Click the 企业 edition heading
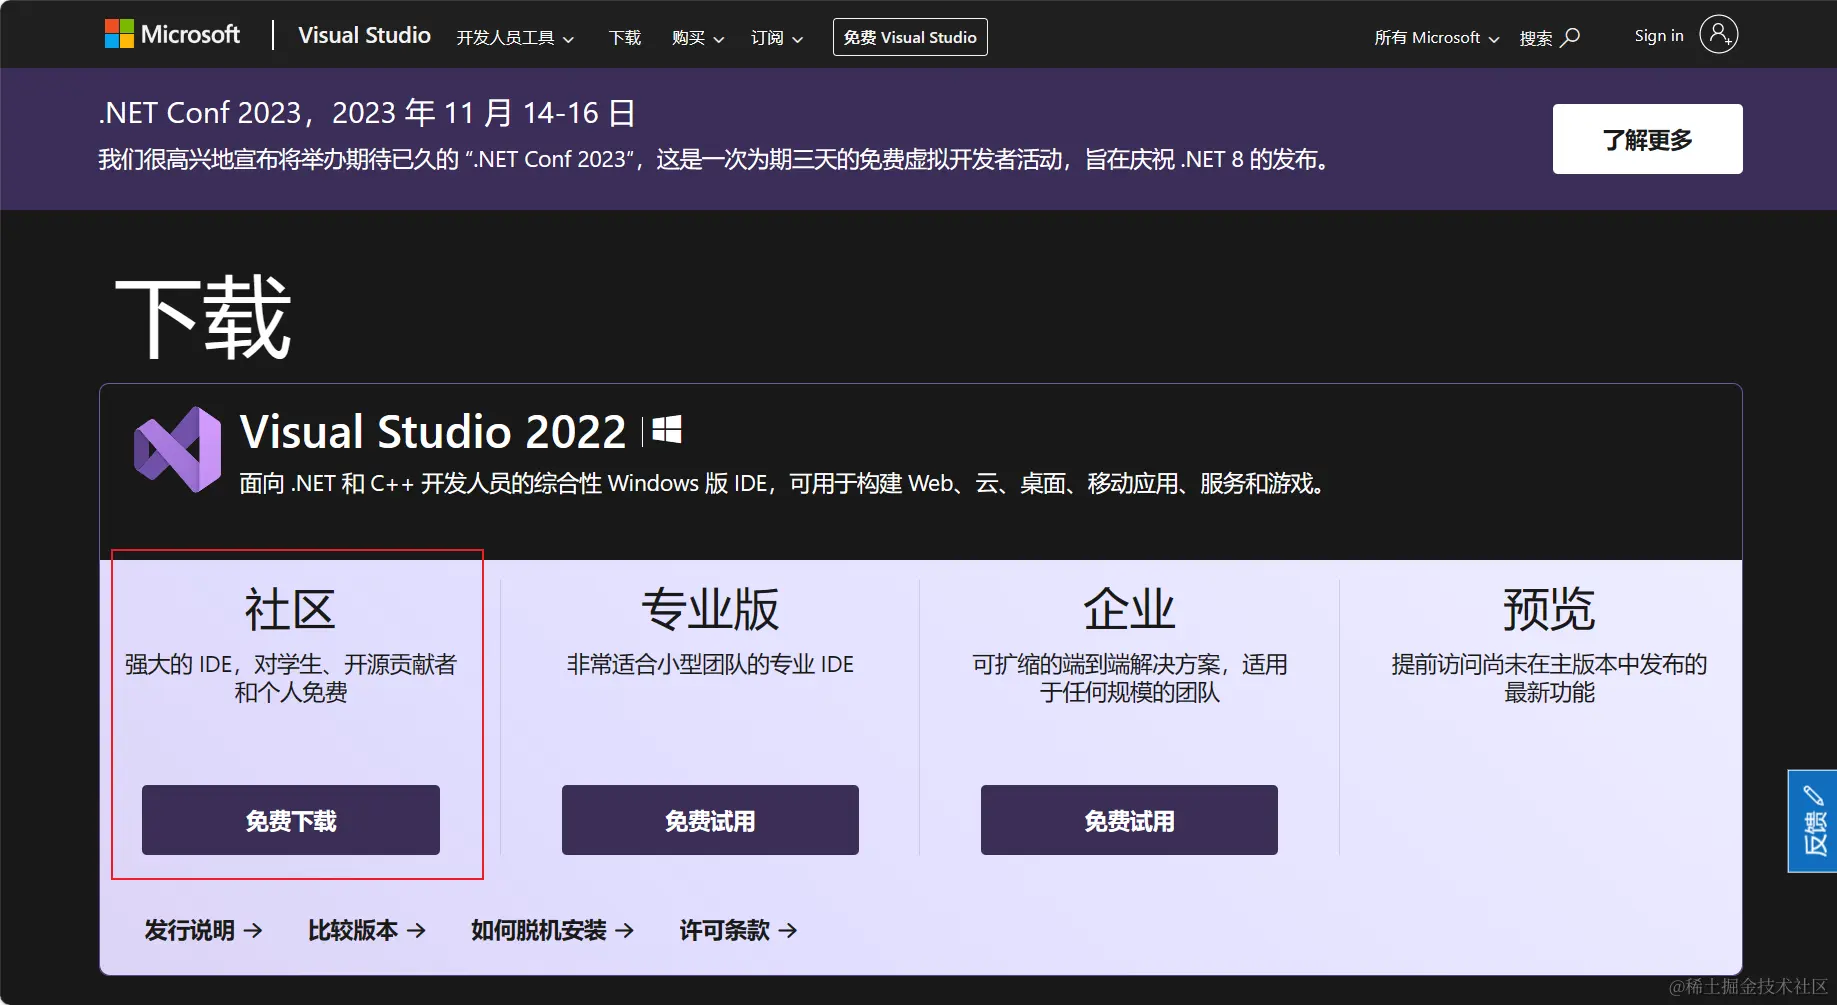Viewport: 1837px width, 1005px height. pyautogui.click(x=1129, y=609)
